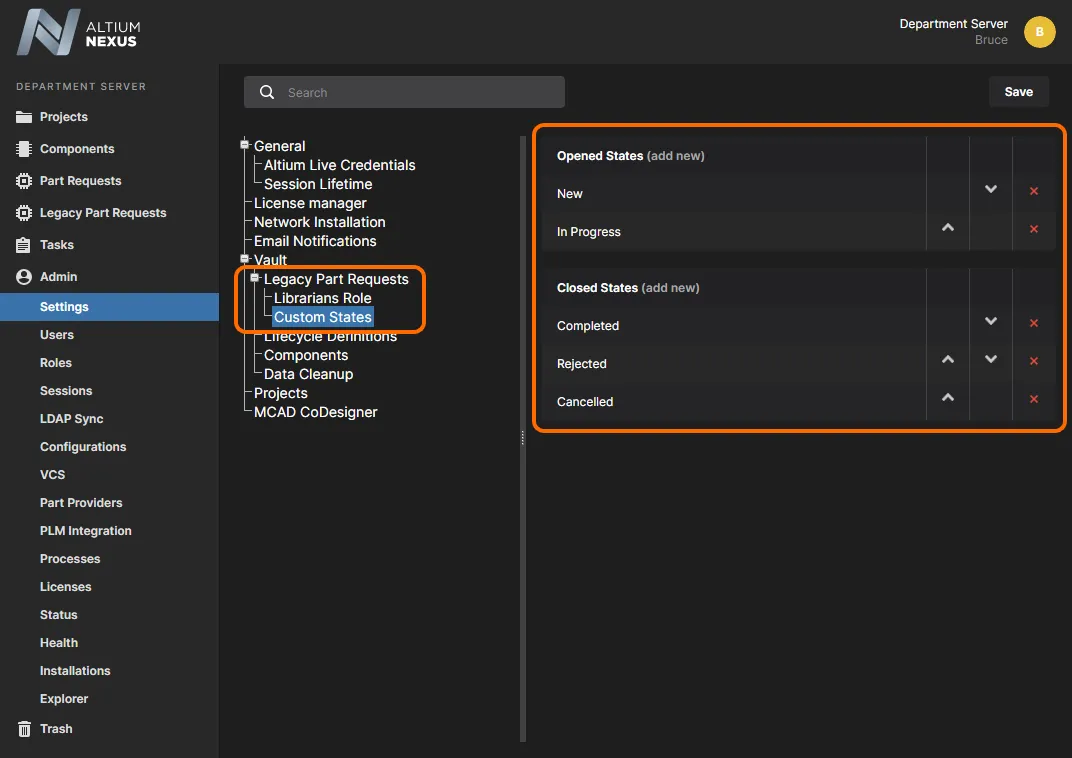Image resolution: width=1072 pixels, height=758 pixels.
Task: Click the Save button
Action: (x=1018, y=92)
